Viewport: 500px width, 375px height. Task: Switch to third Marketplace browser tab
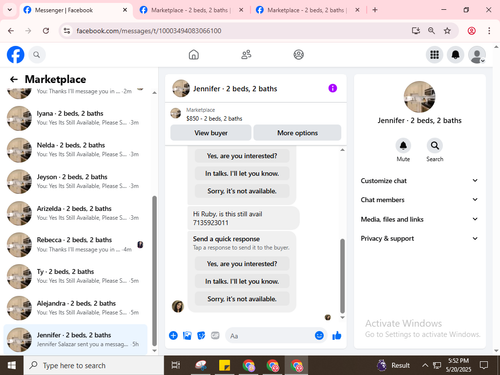(308, 10)
